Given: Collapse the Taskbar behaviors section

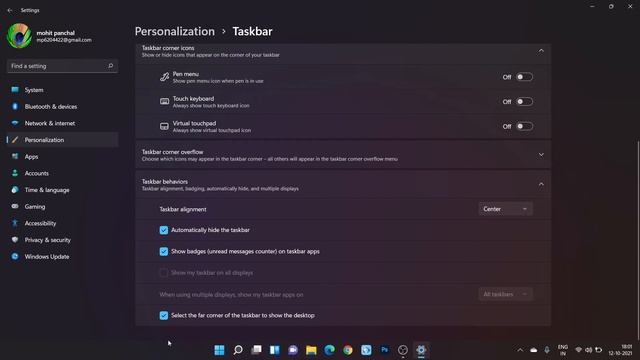Looking at the screenshot, I should point(541,184).
